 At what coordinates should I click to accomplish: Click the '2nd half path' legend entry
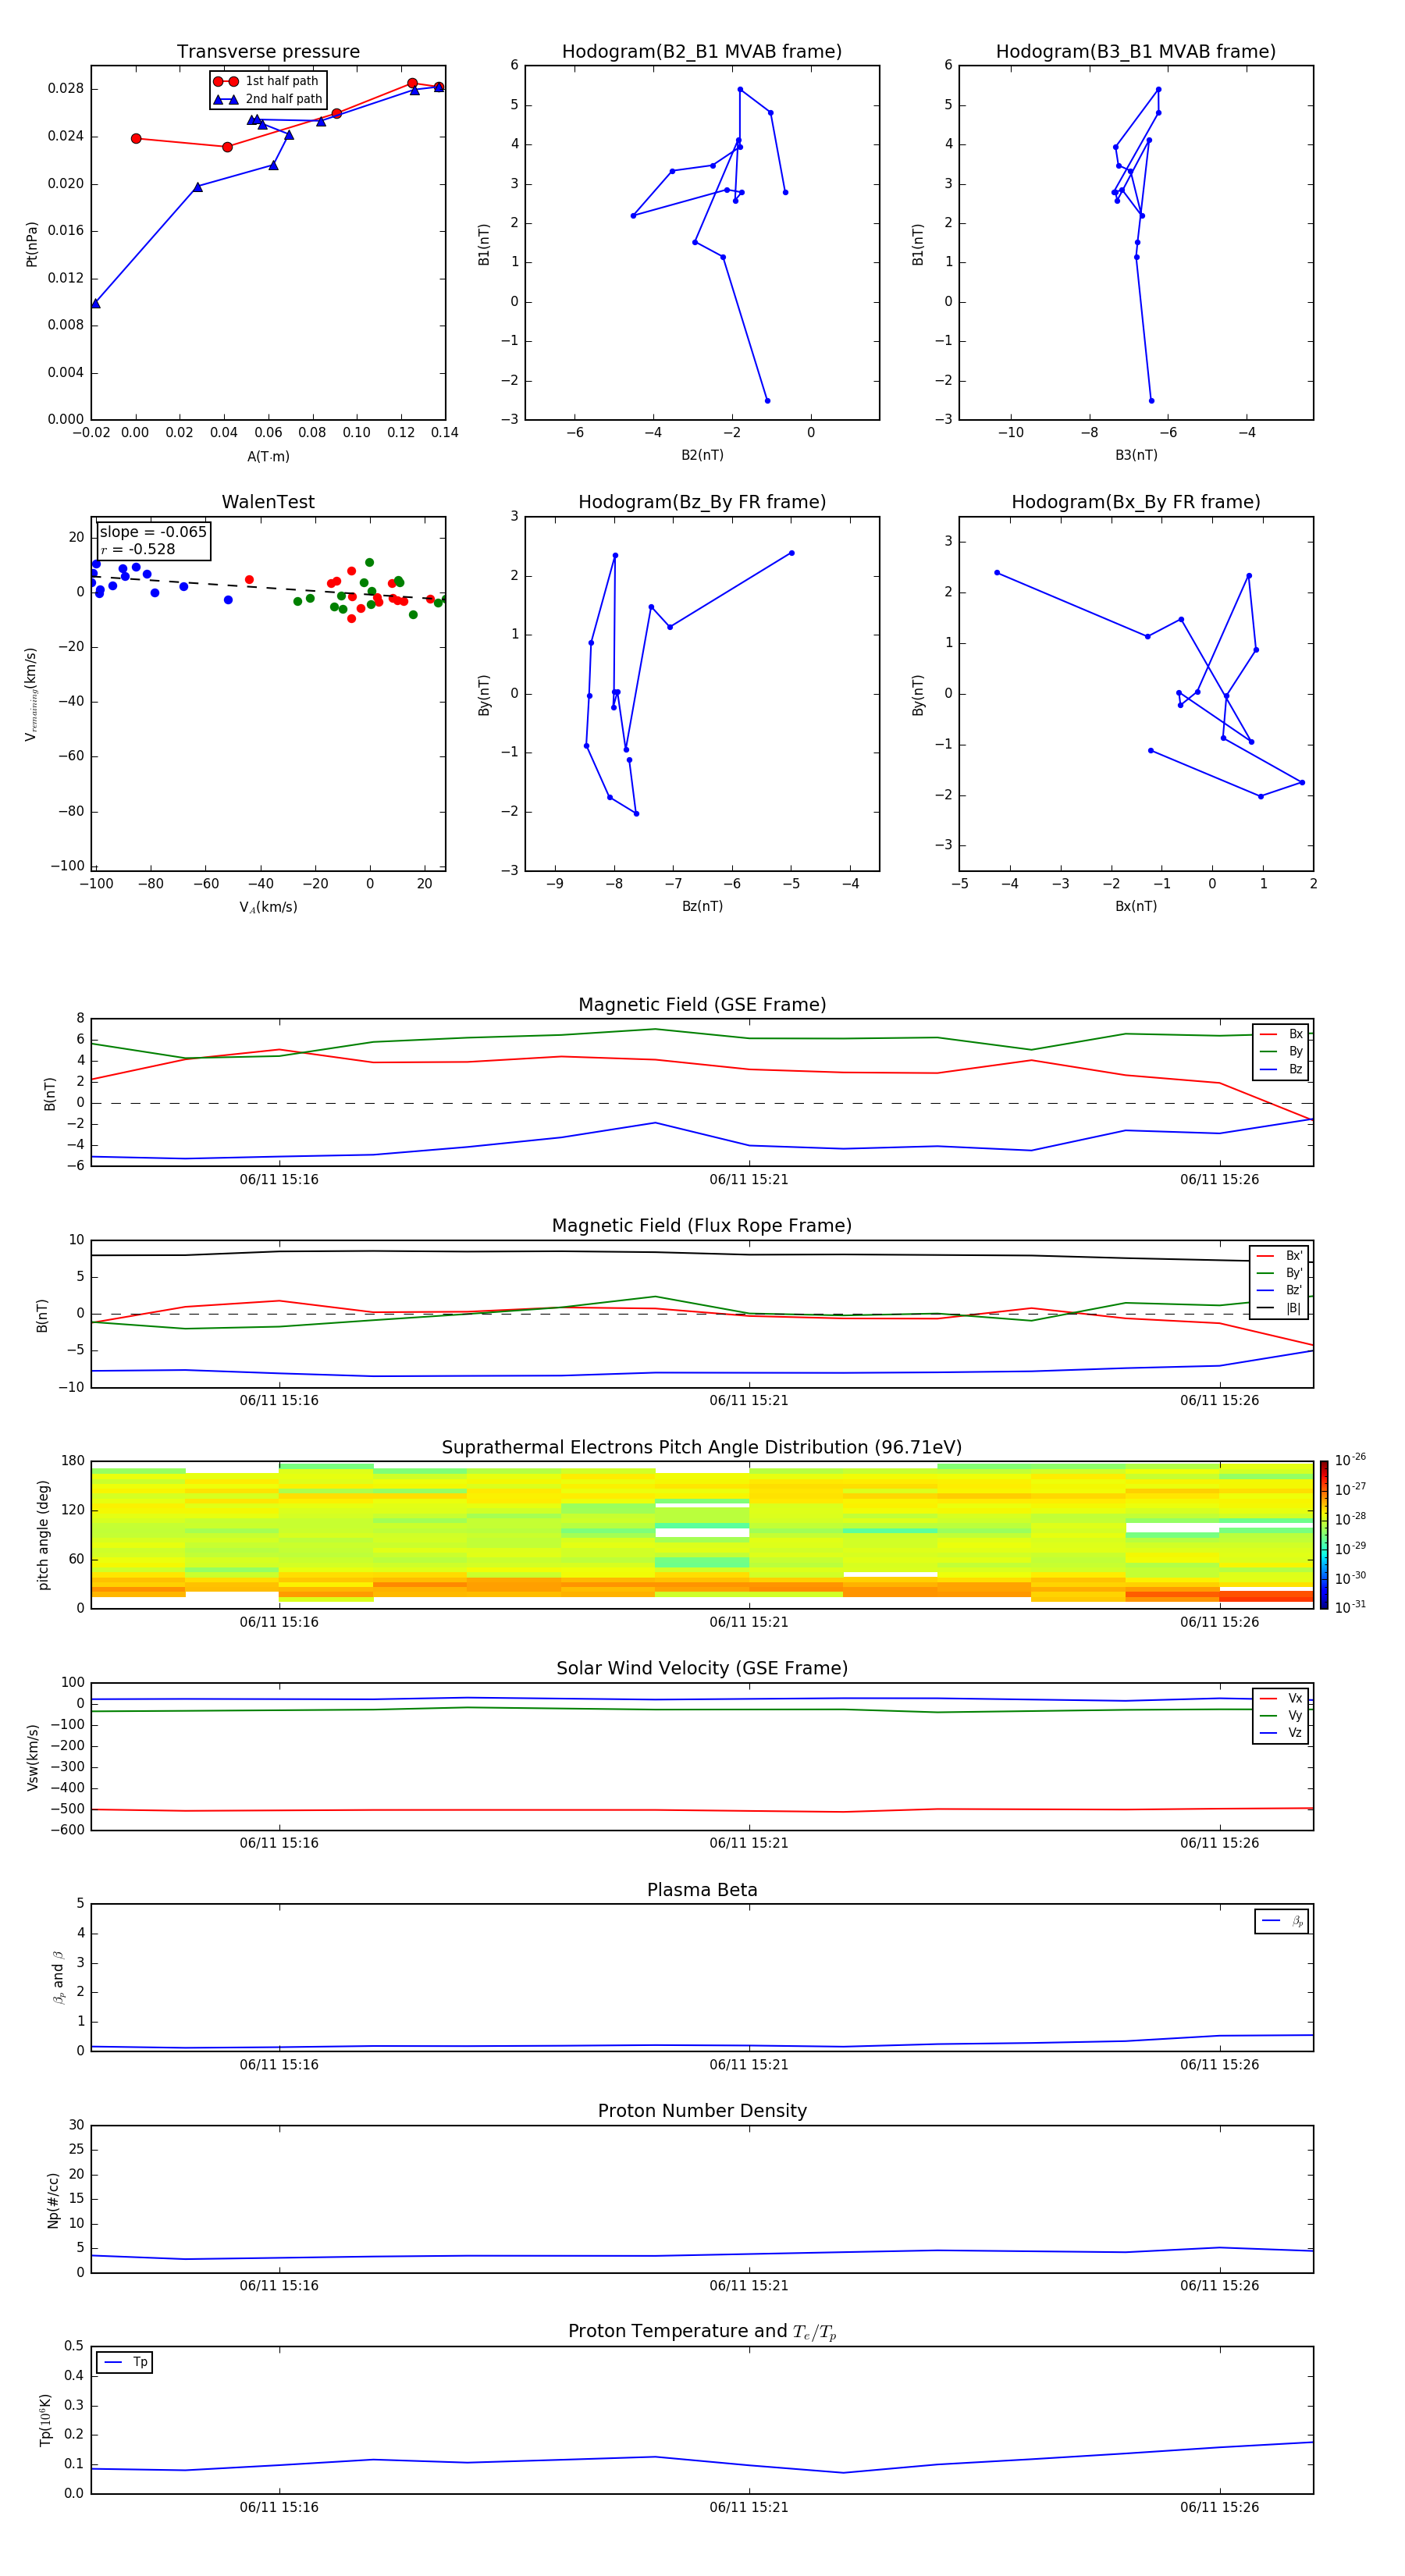[x=268, y=99]
